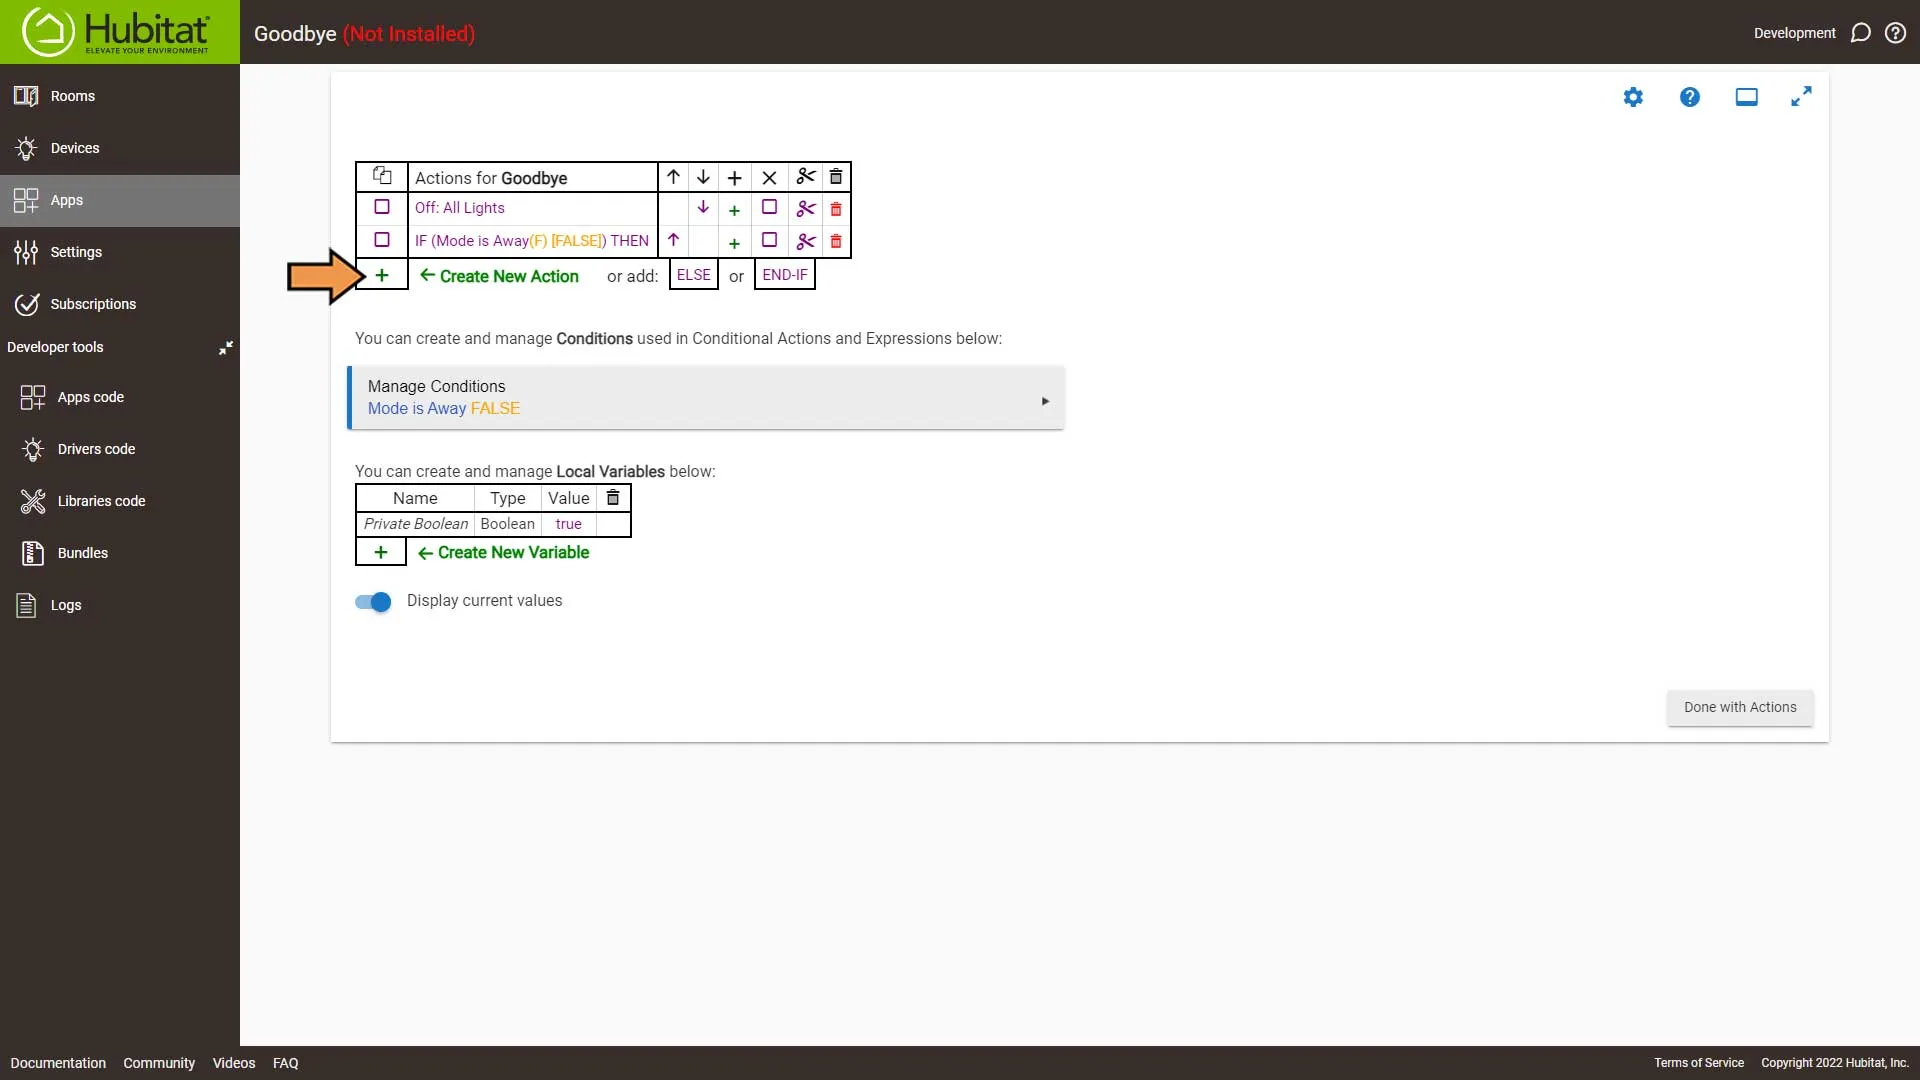1920x1080 pixels.
Task: Click Done with Actions button
Action: 1739,705
